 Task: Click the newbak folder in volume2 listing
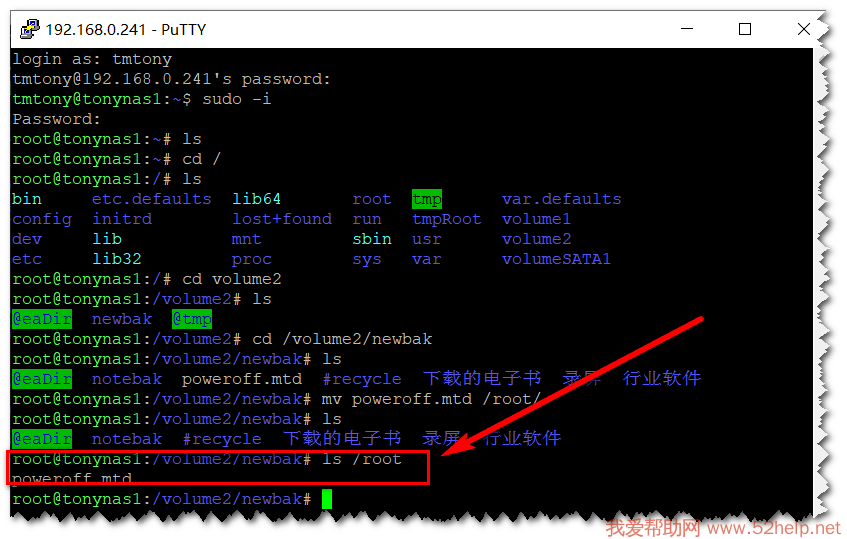coord(122,319)
